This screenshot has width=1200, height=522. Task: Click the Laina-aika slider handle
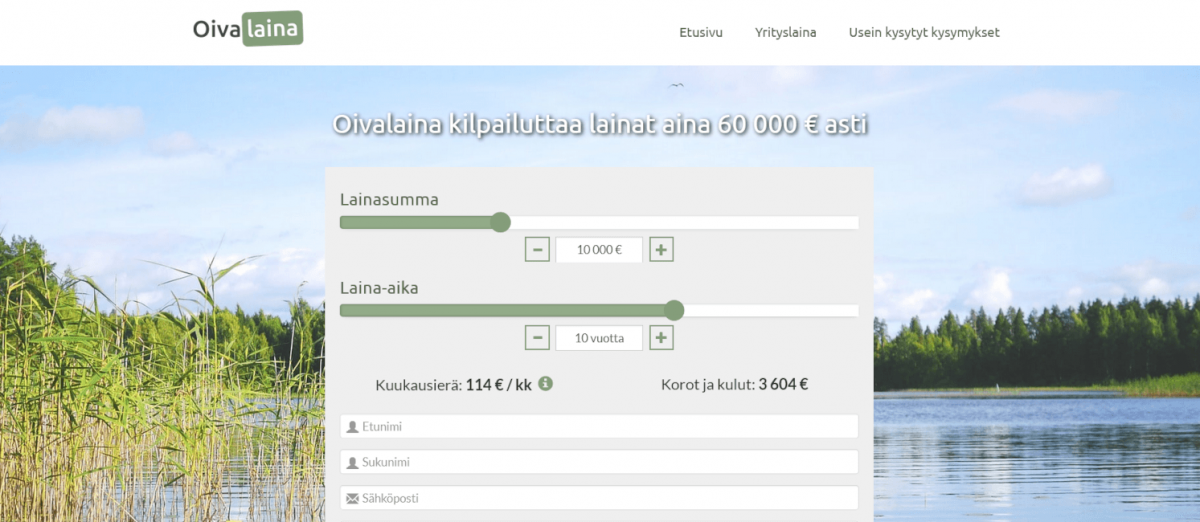674,310
